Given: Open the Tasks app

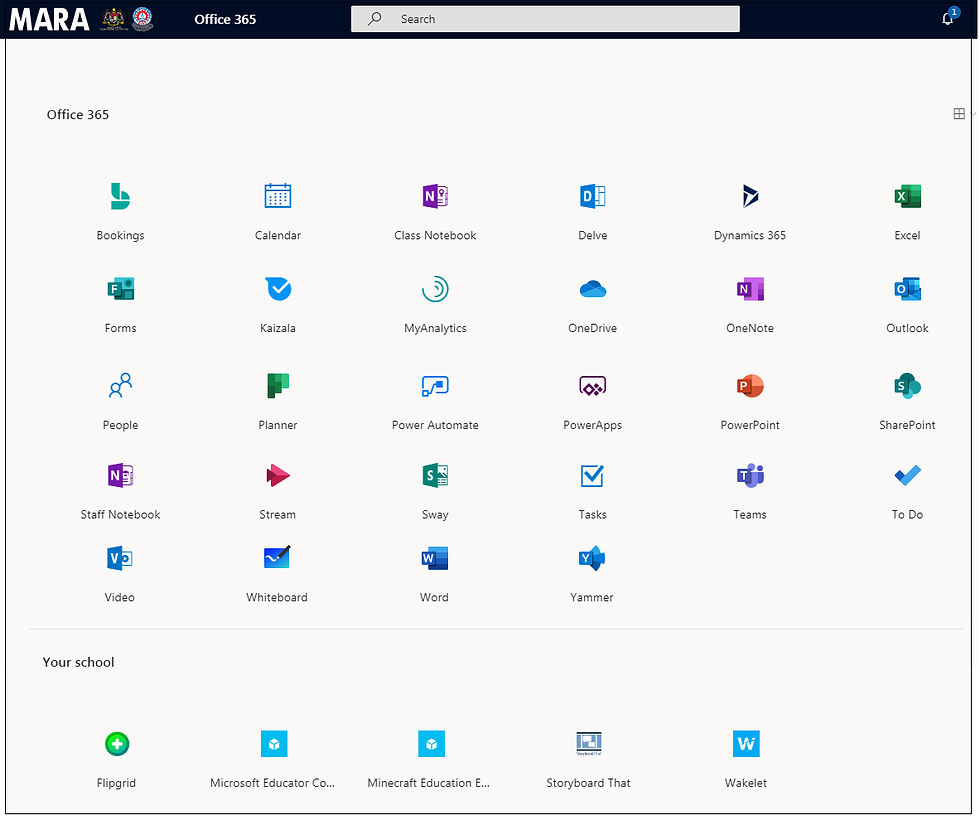Looking at the screenshot, I should [x=592, y=491].
